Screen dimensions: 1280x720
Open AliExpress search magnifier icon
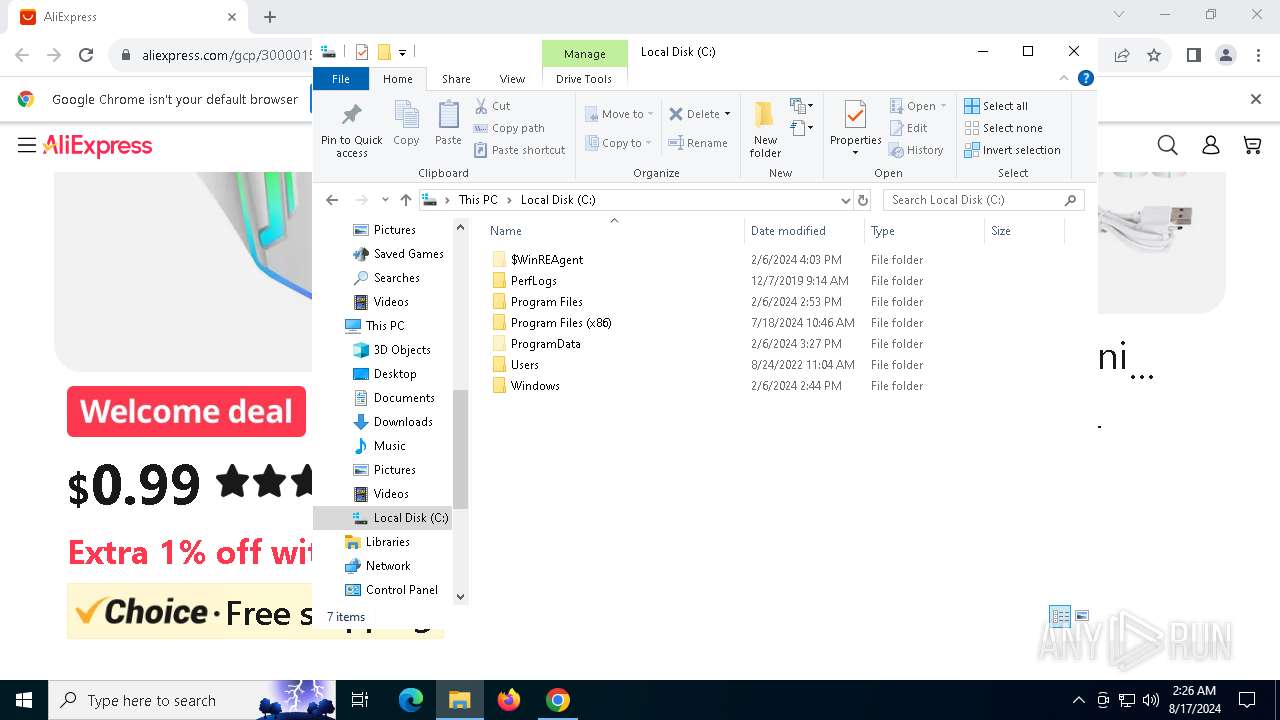point(1167,146)
